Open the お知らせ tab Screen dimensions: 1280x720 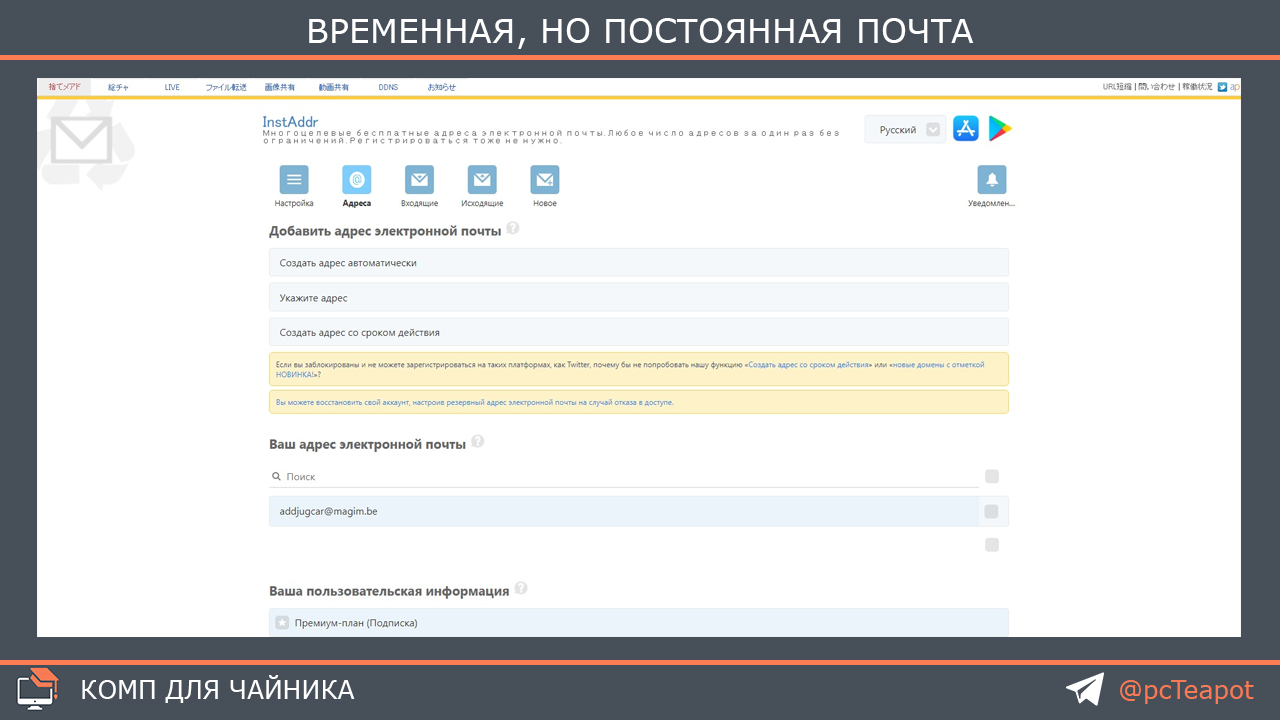[x=442, y=87]
